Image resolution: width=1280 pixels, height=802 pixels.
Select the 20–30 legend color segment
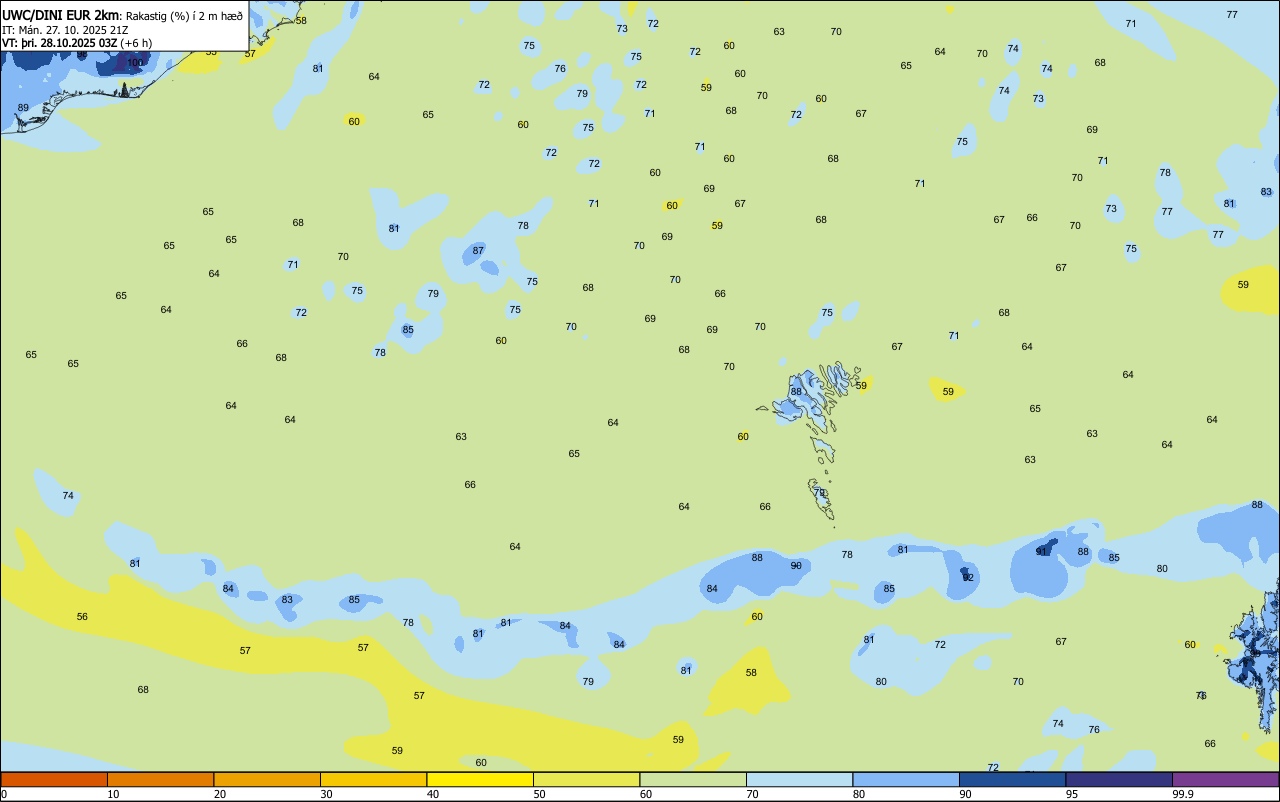[x=267, y=779]
